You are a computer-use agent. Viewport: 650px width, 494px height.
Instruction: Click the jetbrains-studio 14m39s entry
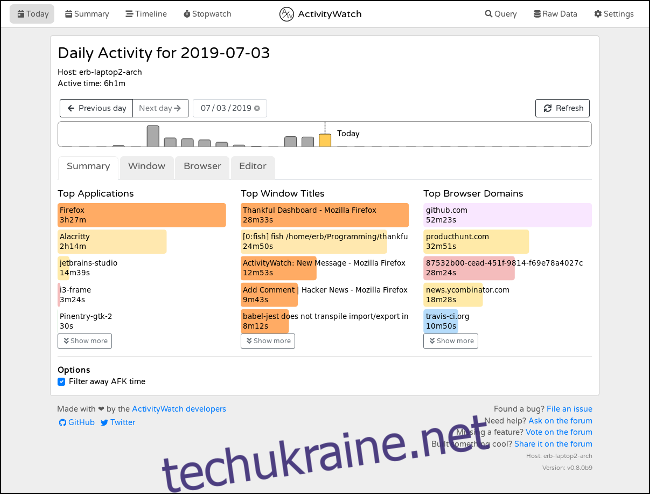pyautogui.click(x=88, y=268)
